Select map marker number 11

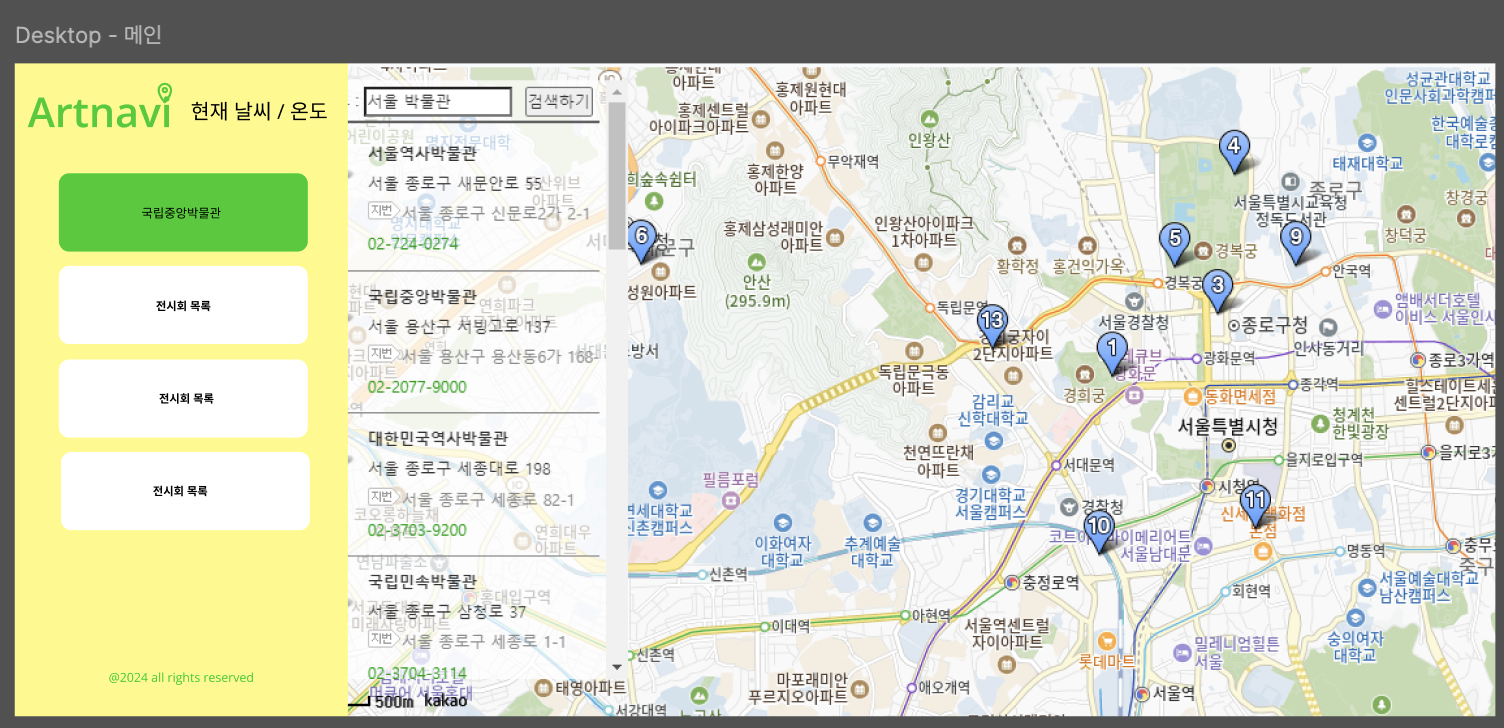click(x=1255, y=505)
